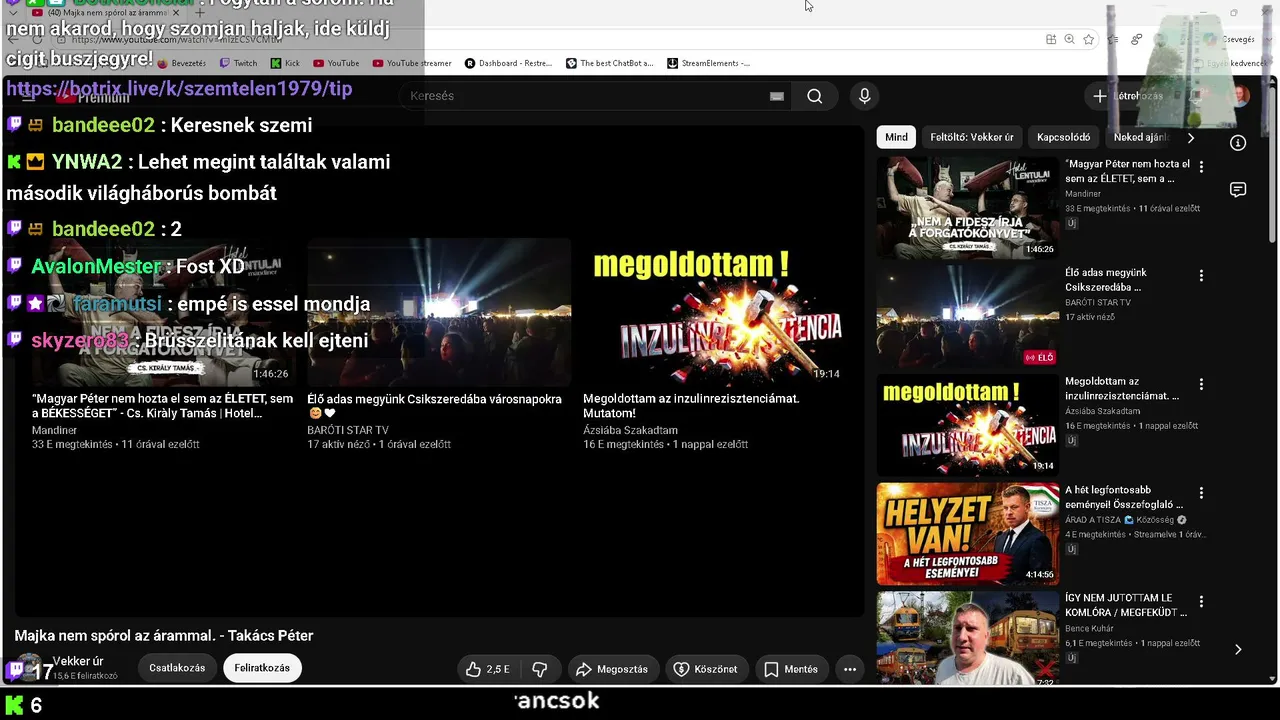Open the 'HELYZET VAN!' video thumbnail
Viewport: 1280px width, 720px height.
coord(967,534)
